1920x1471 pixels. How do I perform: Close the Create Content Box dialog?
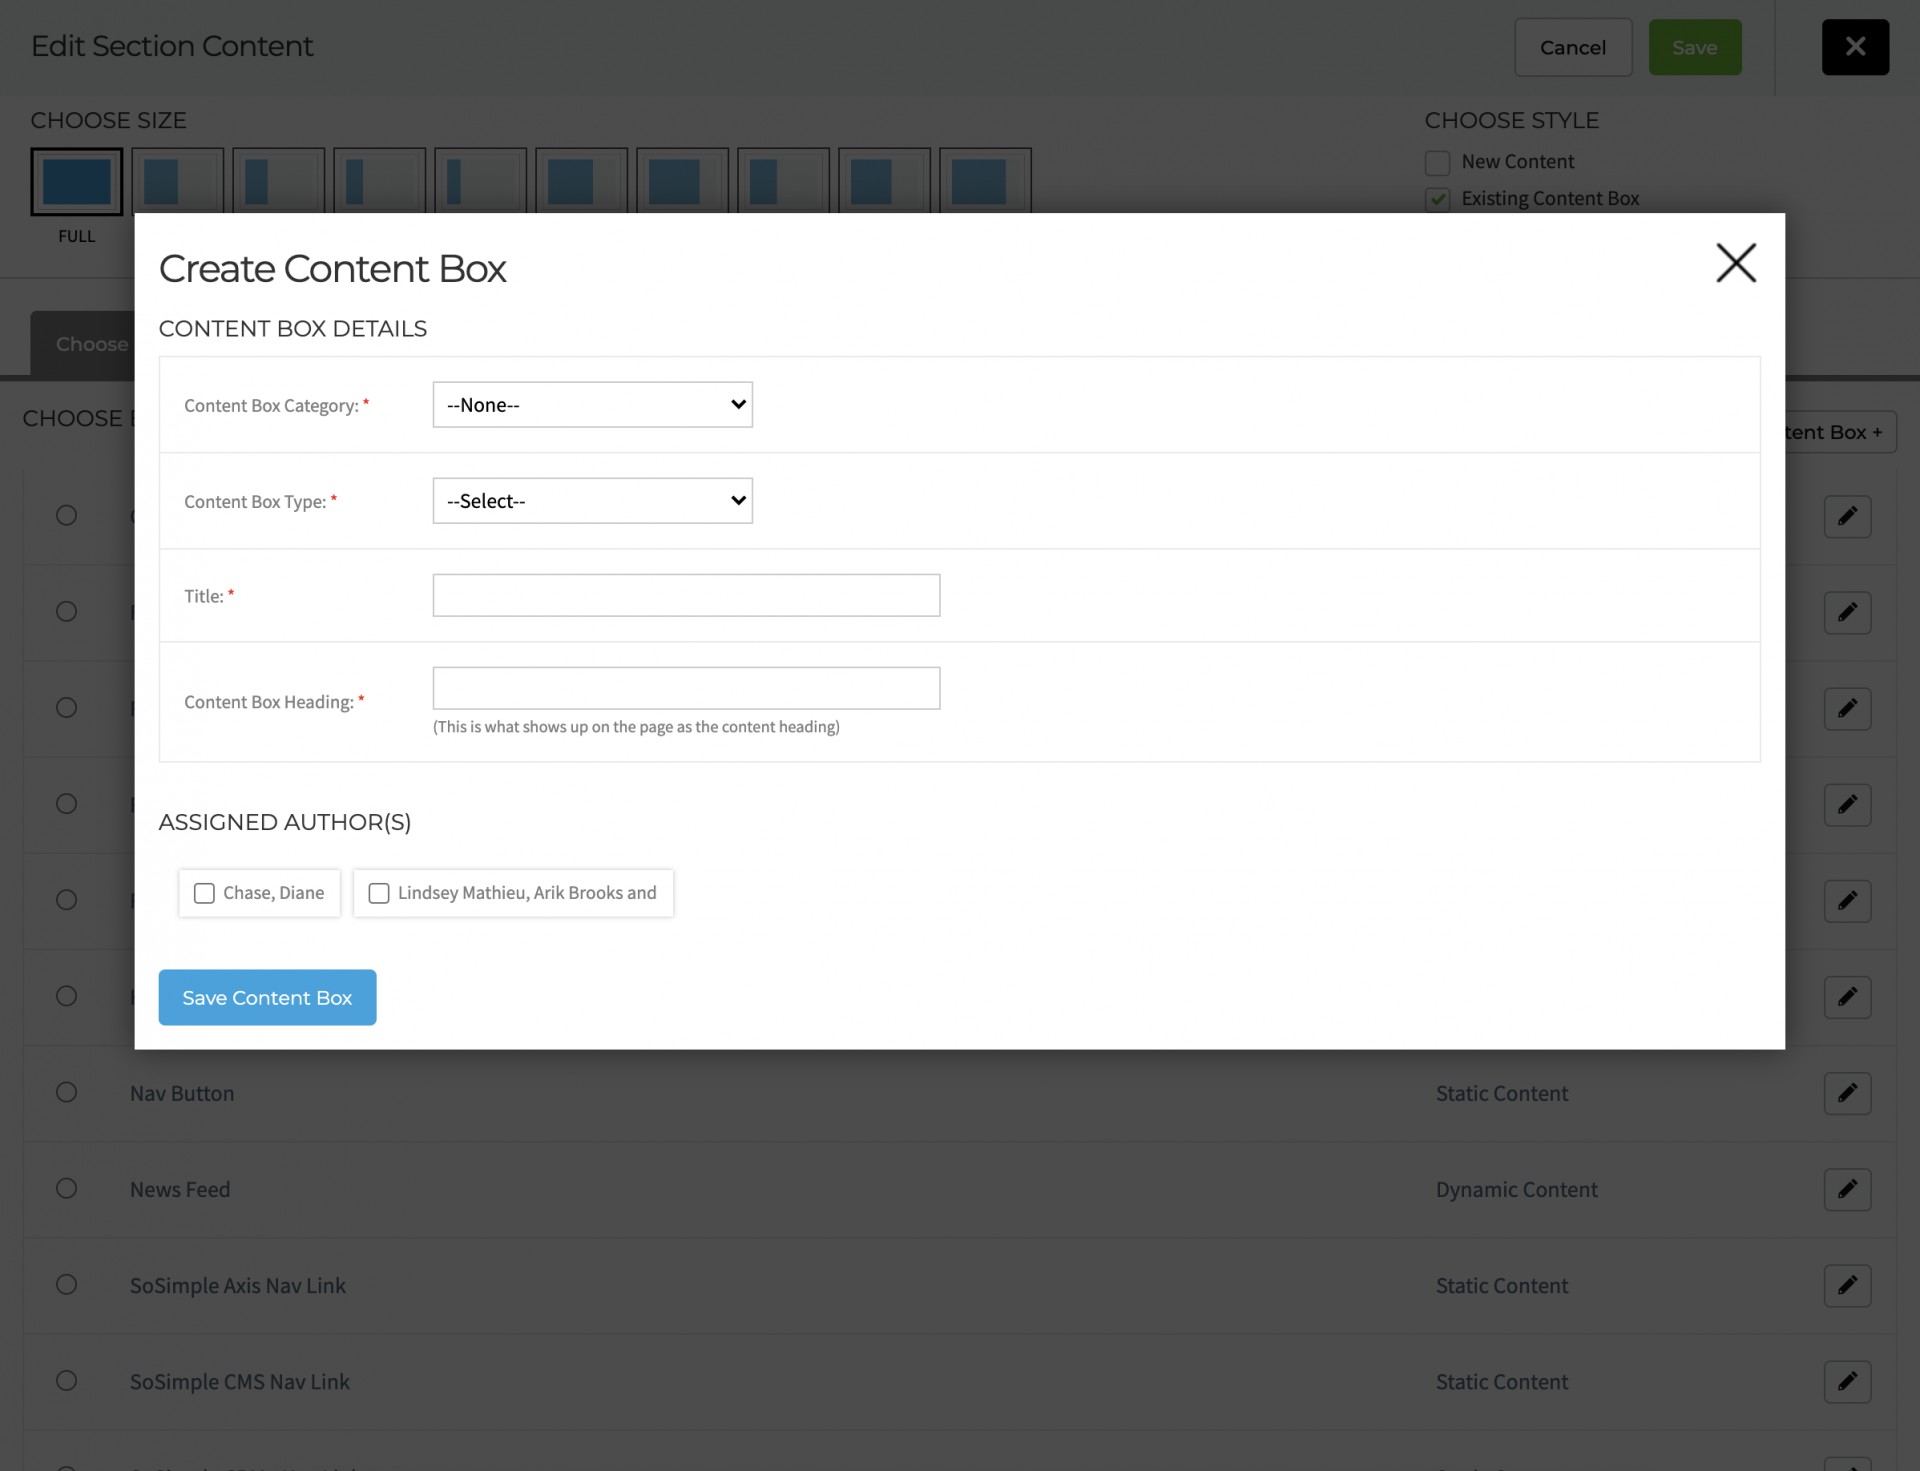pos(1735,263)
